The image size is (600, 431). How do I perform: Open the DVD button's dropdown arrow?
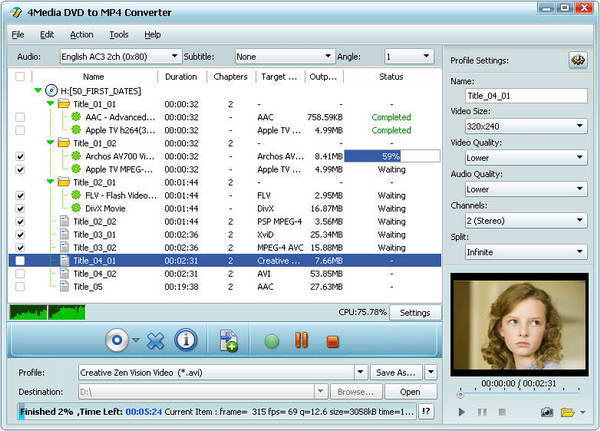135,340
